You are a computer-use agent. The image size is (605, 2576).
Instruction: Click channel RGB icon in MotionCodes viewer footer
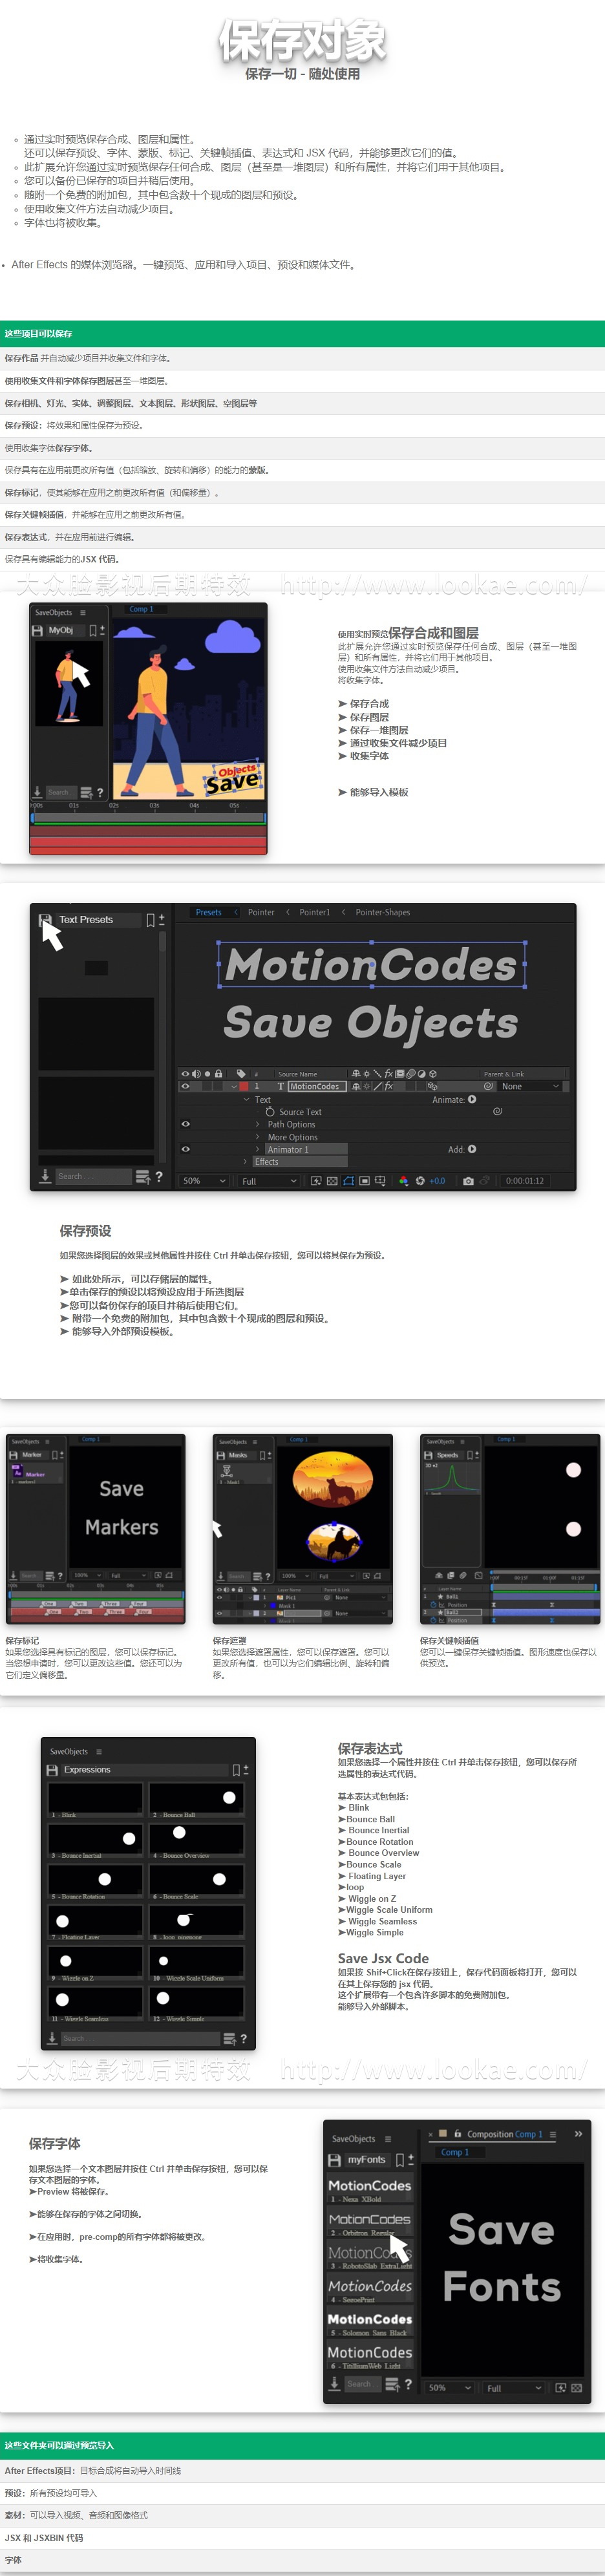[x=404, y=1180]
